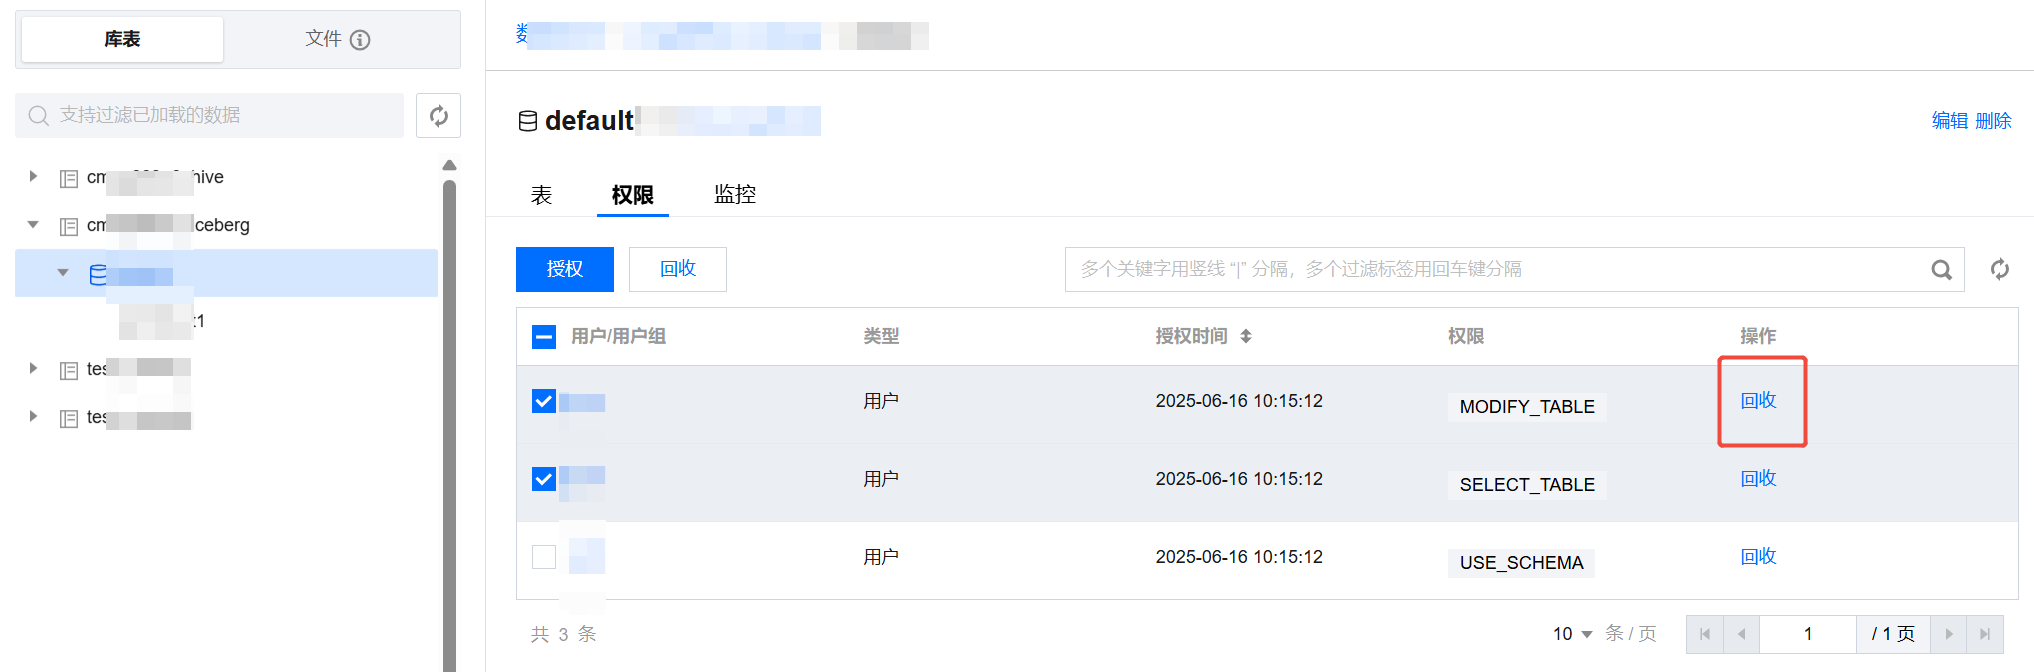The height and width of the screenshot is (672, 2034).
Task: Click the info icon next to 文件
Action: point(360,40)
